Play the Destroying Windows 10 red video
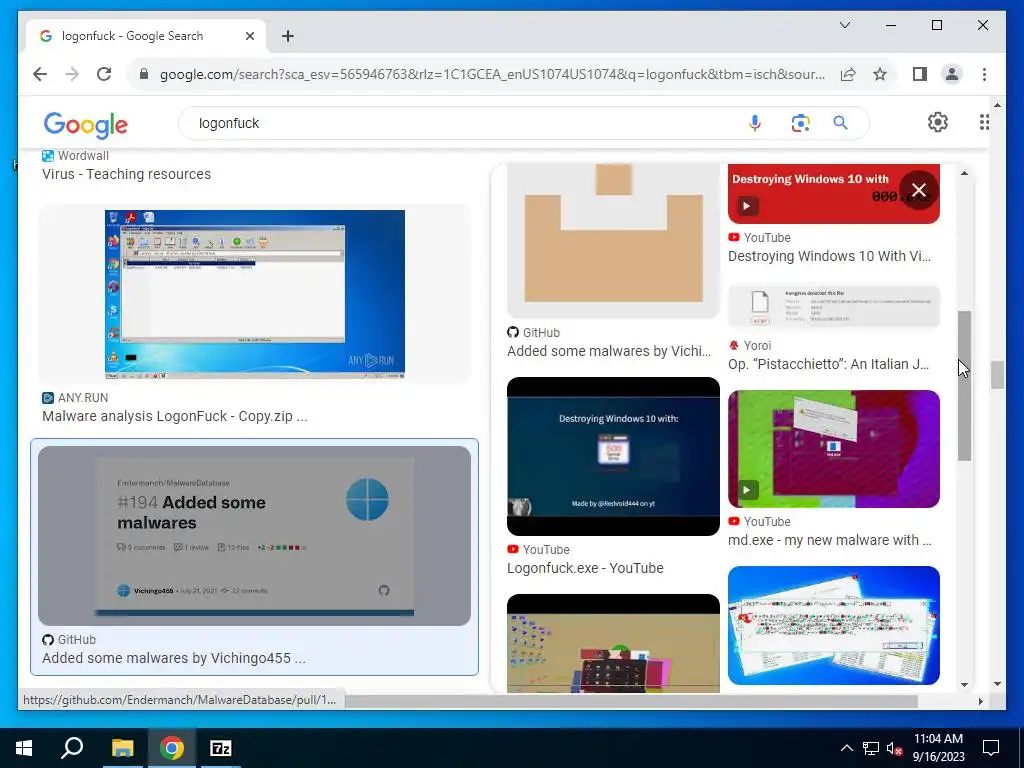 (833, 193)
